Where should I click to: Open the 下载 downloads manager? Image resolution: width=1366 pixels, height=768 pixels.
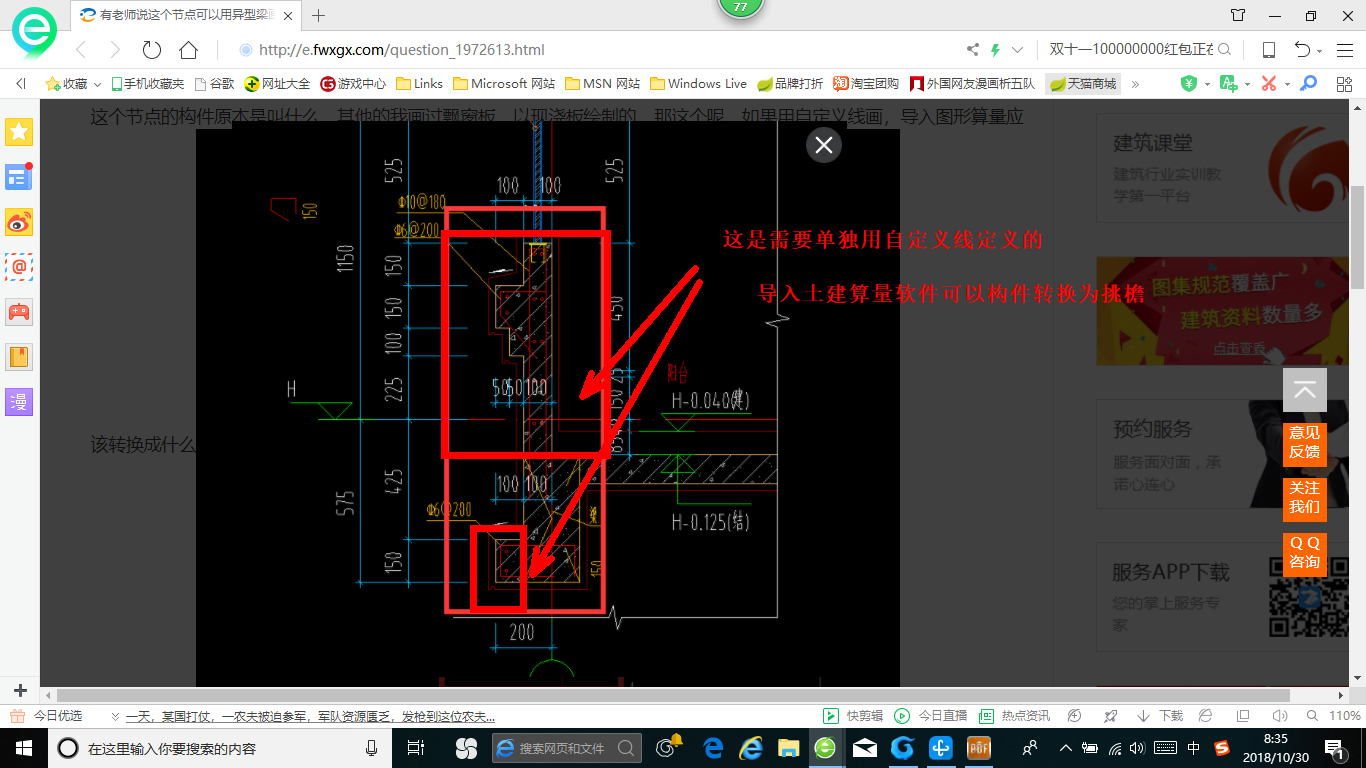[x=1160, y=716]
